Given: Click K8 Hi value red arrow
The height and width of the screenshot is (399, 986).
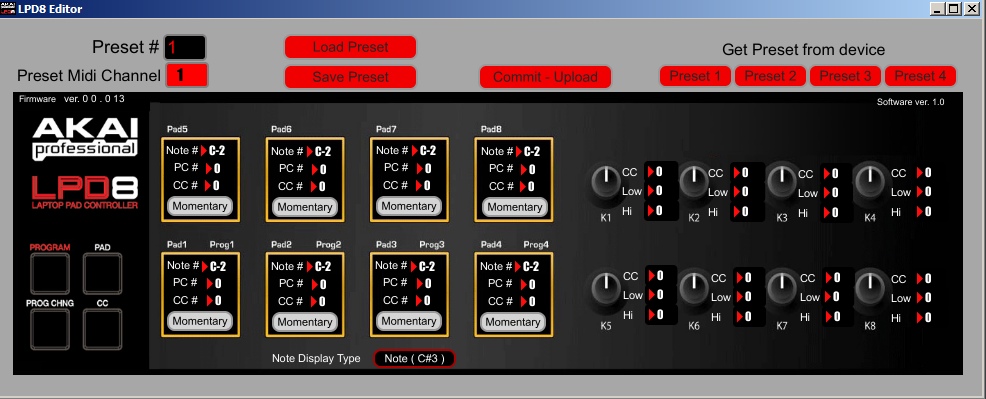Looking at the screenshot, I should click(920, 318).
